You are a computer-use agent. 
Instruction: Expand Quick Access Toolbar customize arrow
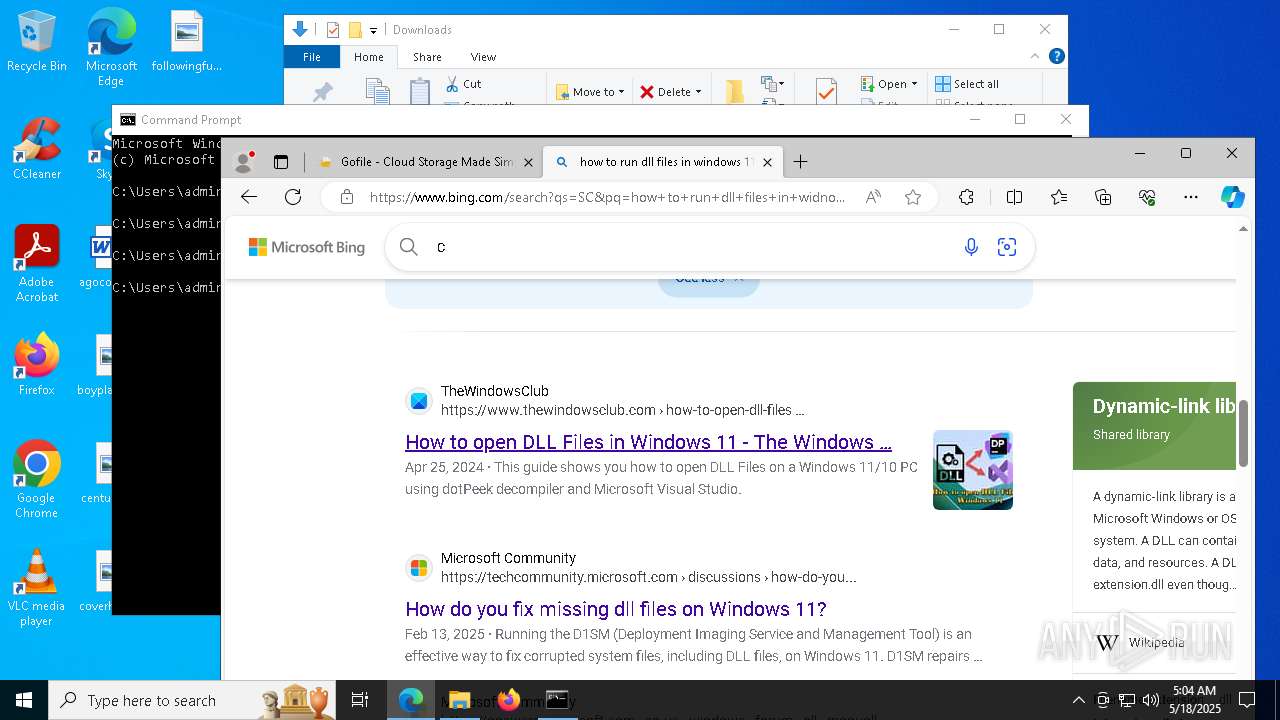(x=374, y=30)
